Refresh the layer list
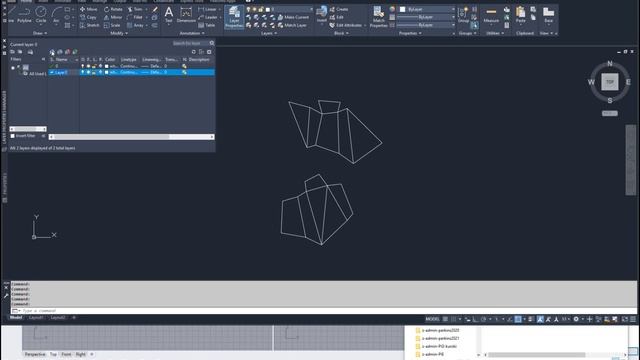The image size is (640, 360). tap(194, 52)
